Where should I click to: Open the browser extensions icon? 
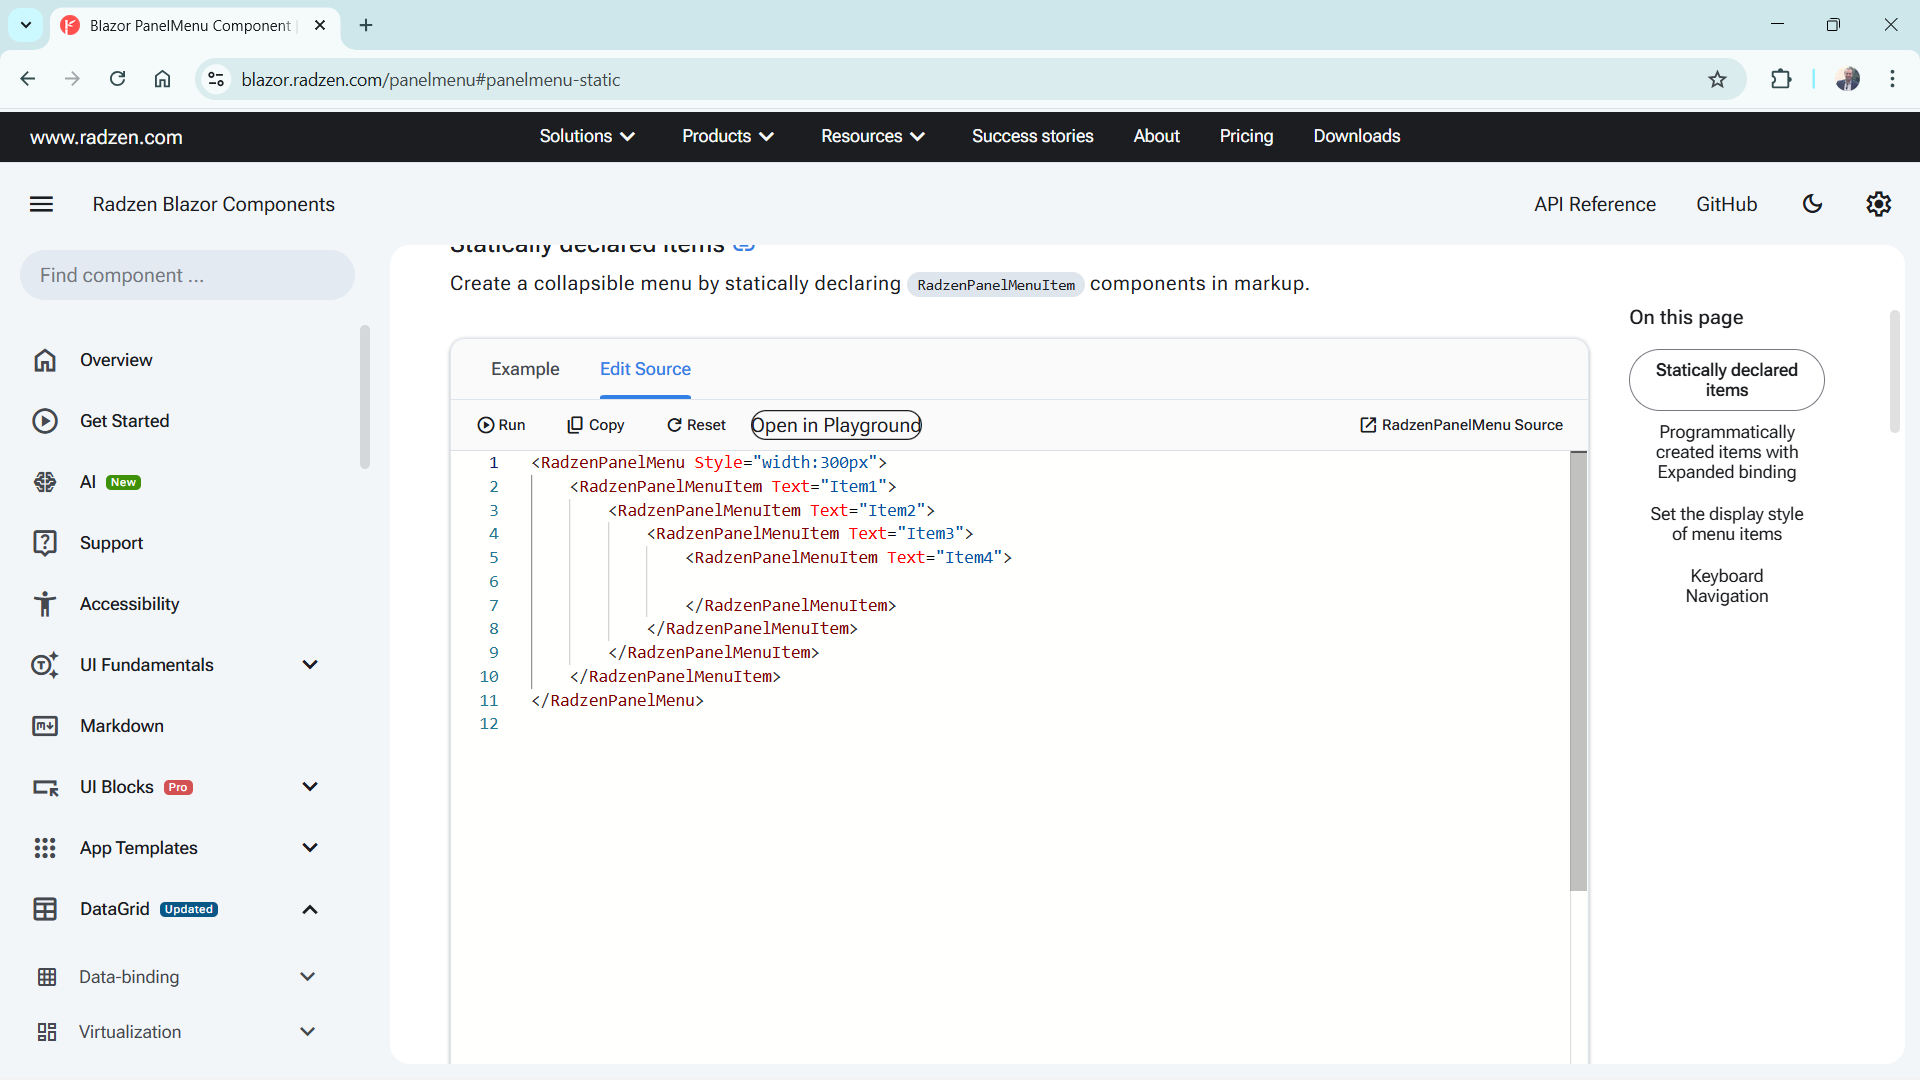click(x=1780, y=80)
